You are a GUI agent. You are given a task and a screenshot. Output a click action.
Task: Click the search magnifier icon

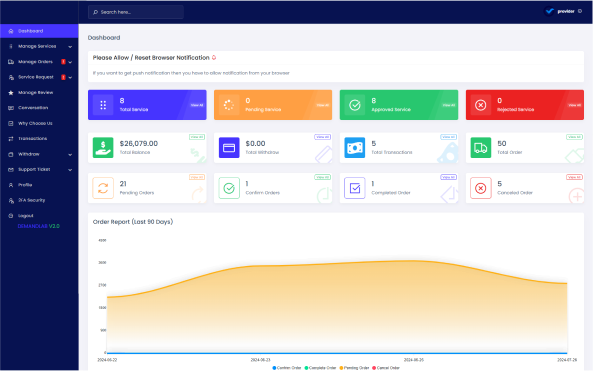[x=95, y=12]
